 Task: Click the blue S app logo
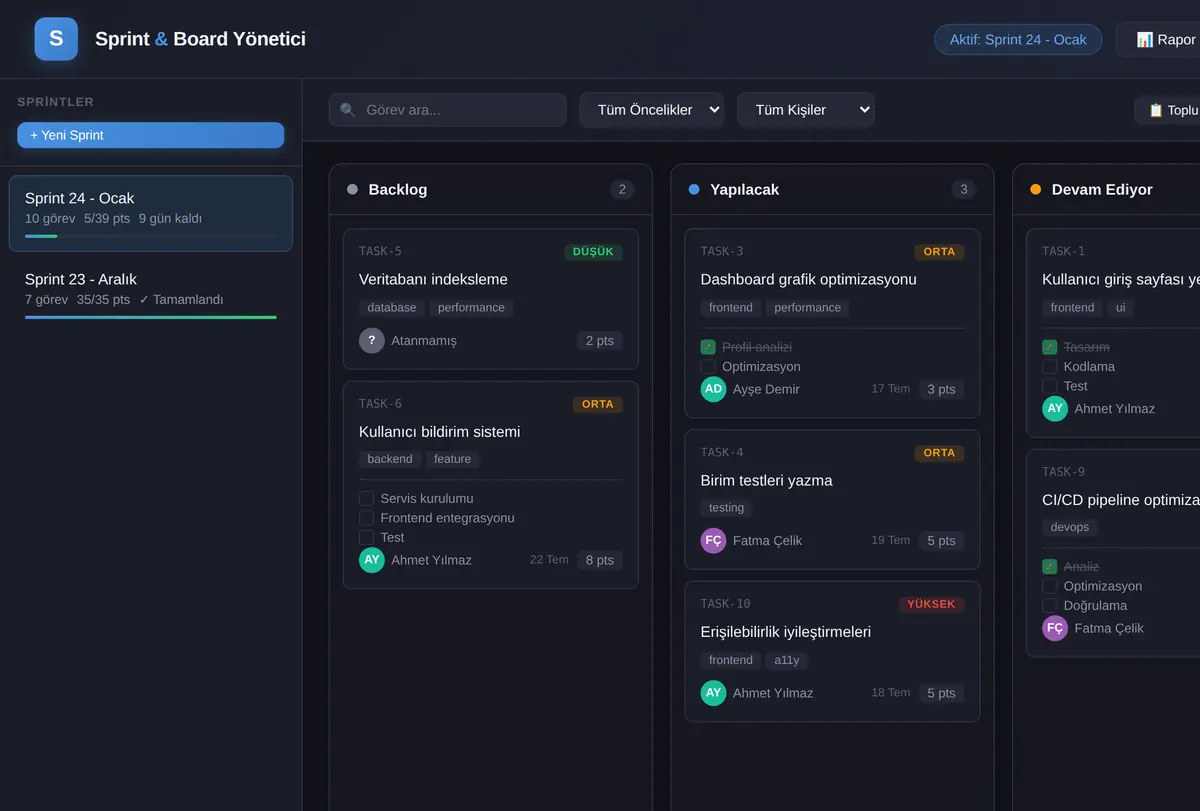pyautogui.click(x=56, y=39)
